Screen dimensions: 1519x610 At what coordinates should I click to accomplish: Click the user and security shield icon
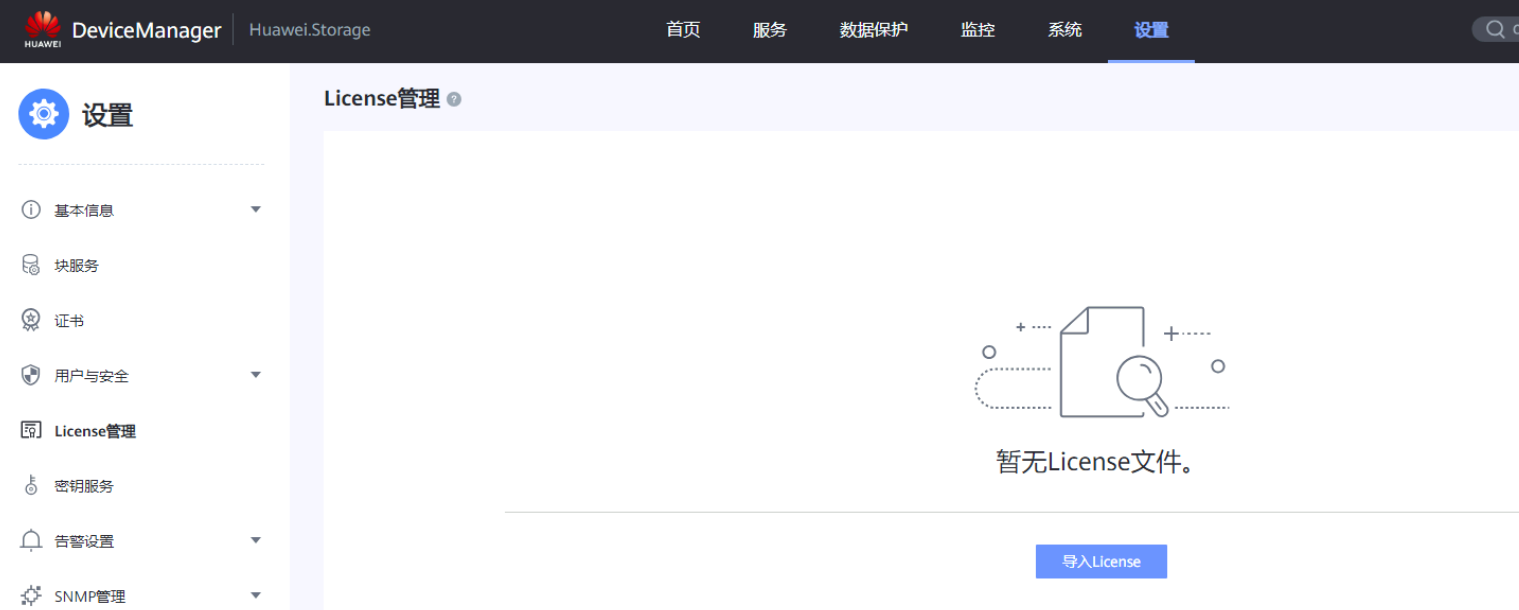click(x=31, y=376)
